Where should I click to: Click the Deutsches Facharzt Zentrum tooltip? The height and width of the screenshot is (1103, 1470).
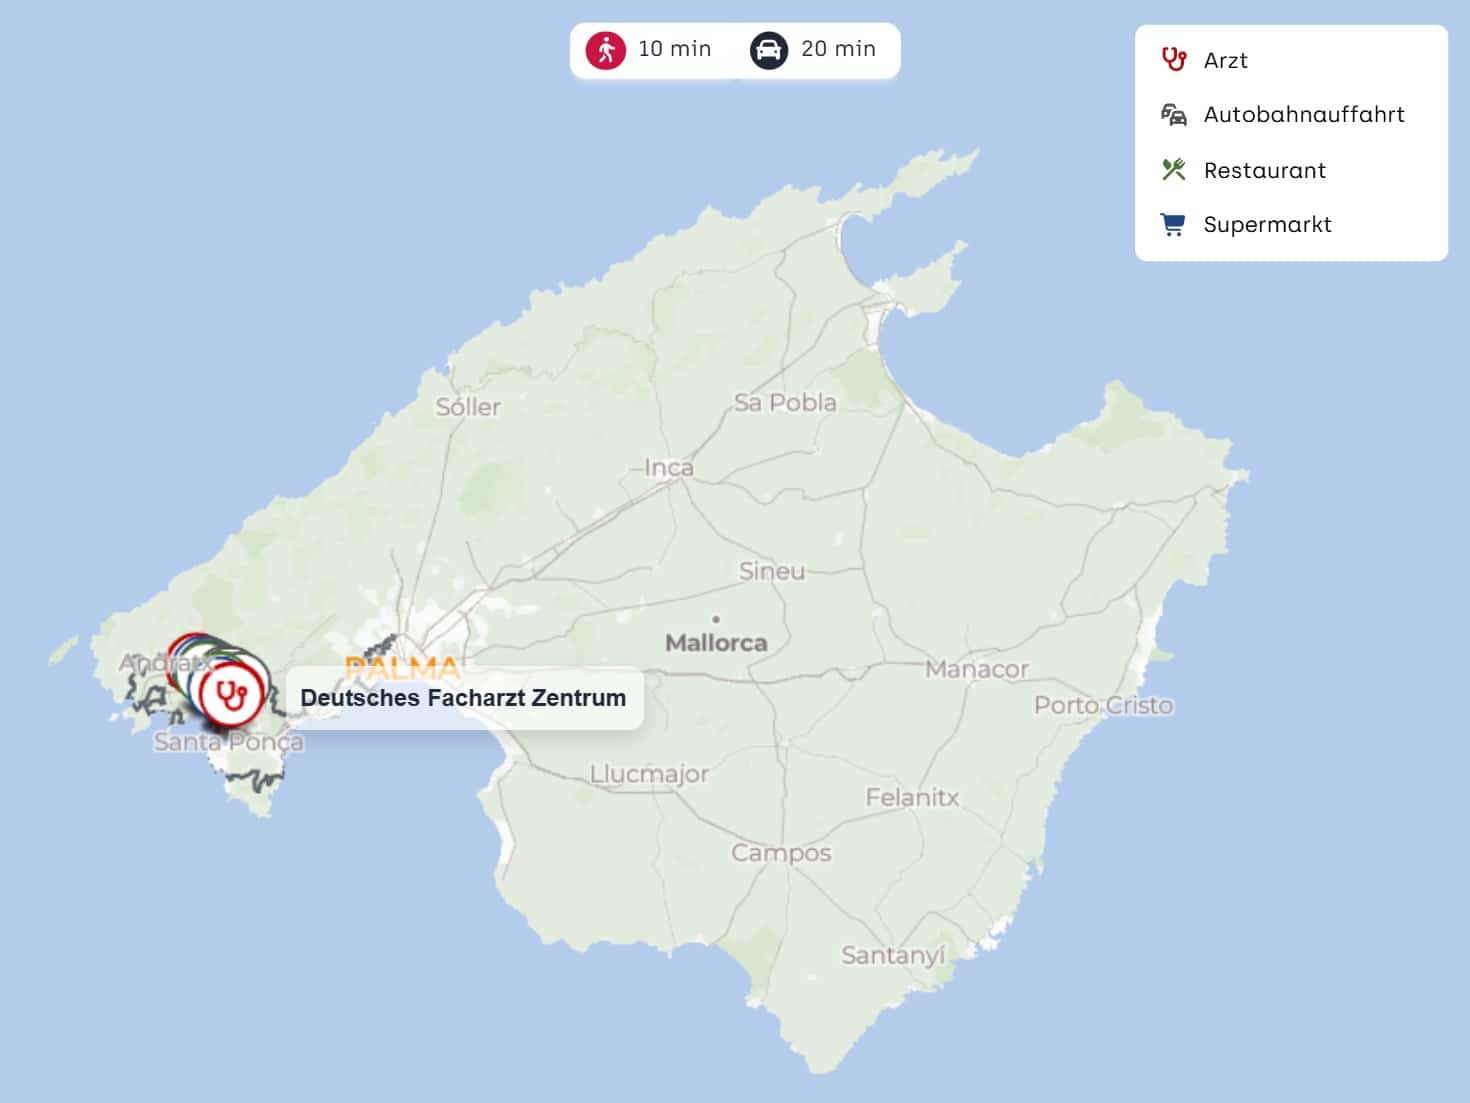tap(463, 698)
